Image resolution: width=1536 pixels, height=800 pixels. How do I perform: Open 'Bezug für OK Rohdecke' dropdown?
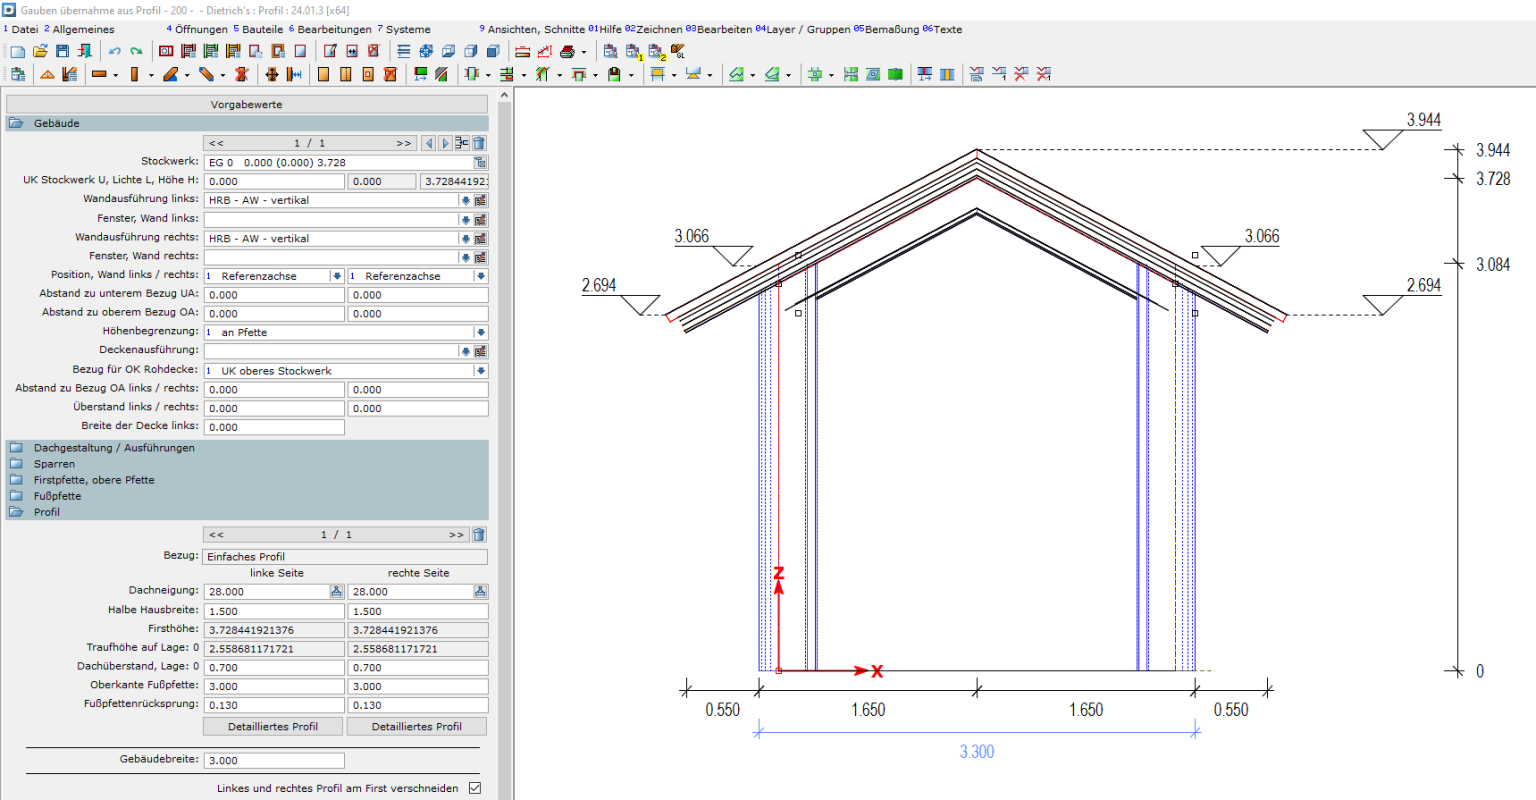point(480,371)
